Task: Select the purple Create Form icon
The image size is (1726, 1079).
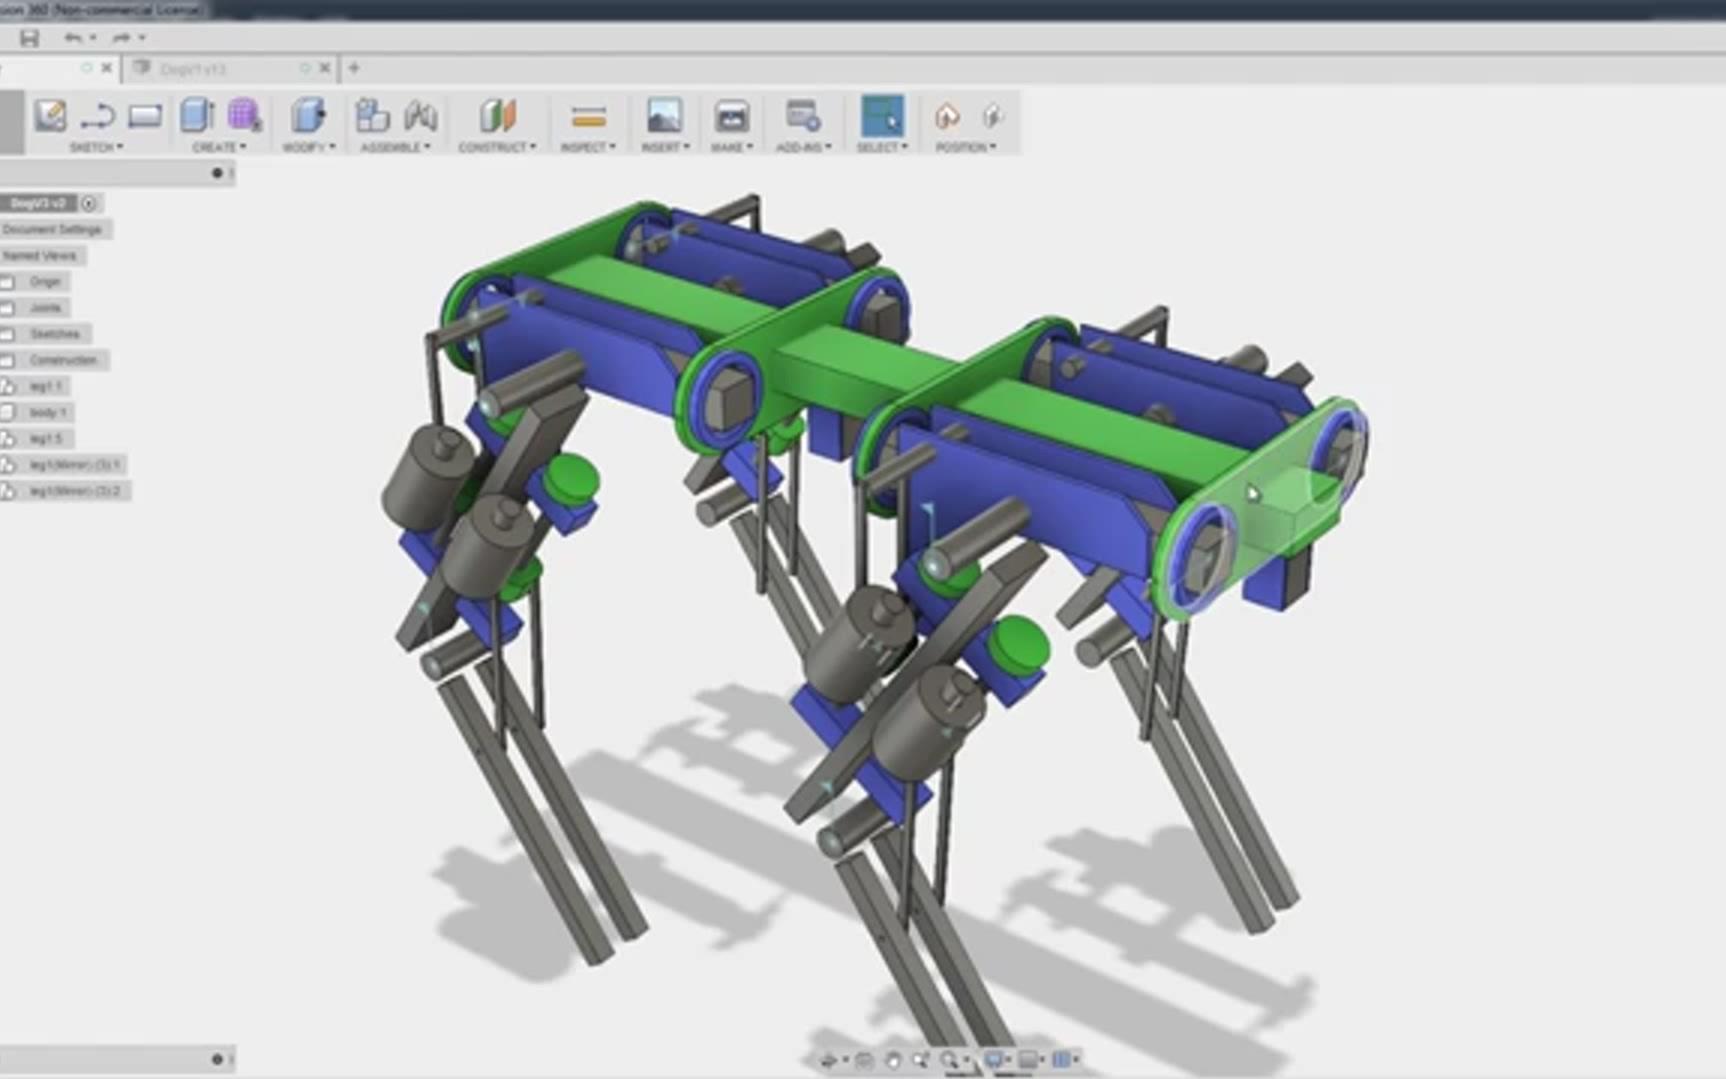Action: [244, 116]
